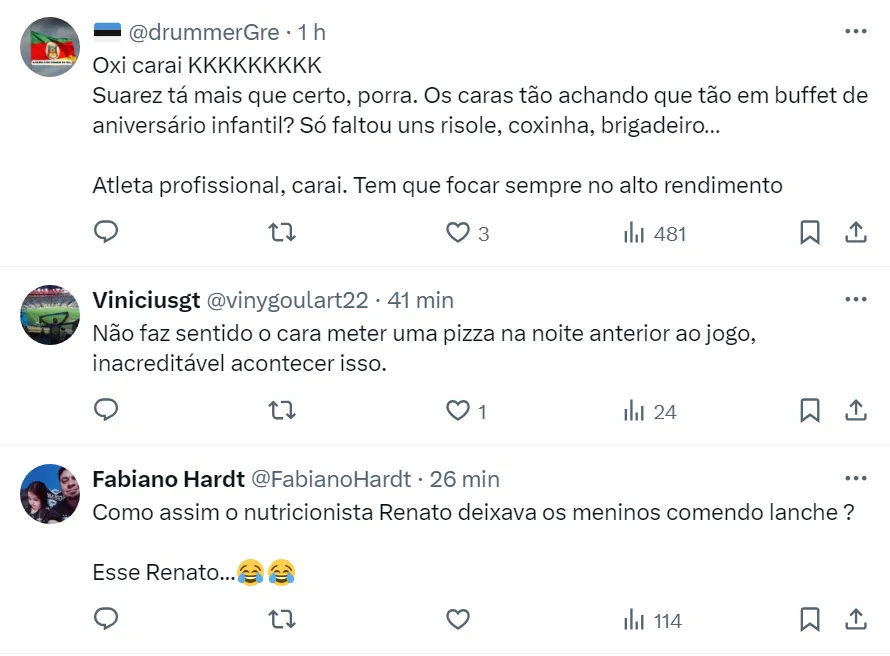Reply to the drummerGre tweet
This screenshot has width=890, height=656.
tap(106, 233)
